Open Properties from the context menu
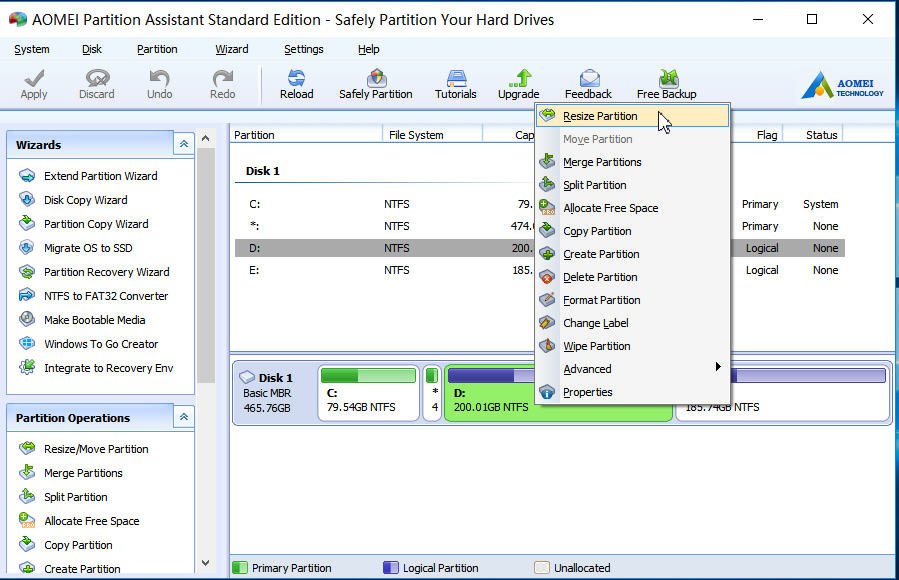Viewport: 899px width, 580px height. point(633,392)
